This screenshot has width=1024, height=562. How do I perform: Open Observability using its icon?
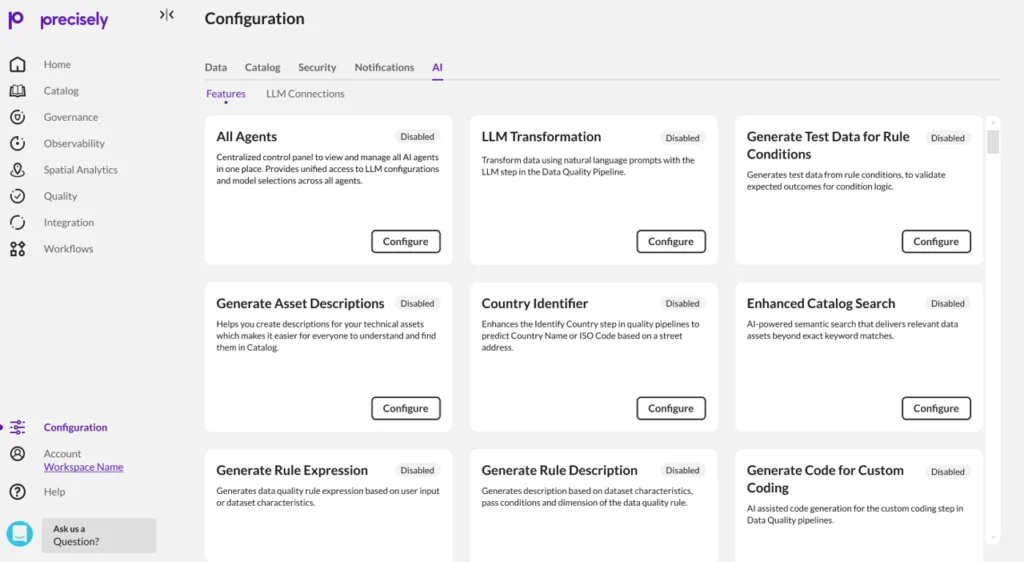tap(17, 143)
